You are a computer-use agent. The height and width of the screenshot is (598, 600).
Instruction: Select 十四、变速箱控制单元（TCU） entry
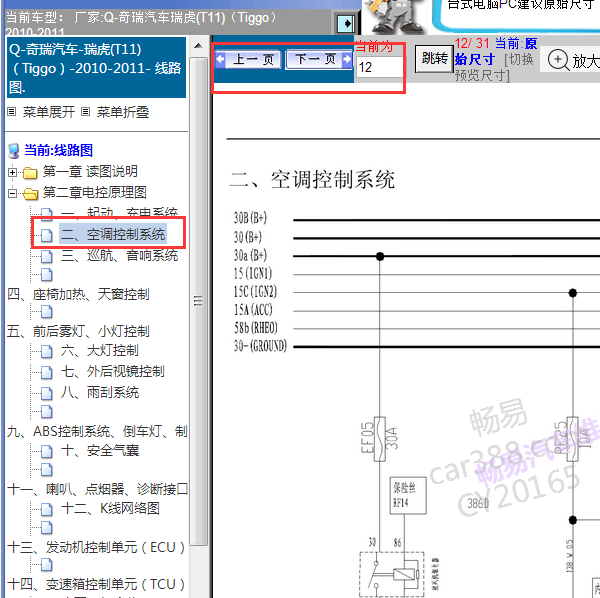click(x=96, y=584)
